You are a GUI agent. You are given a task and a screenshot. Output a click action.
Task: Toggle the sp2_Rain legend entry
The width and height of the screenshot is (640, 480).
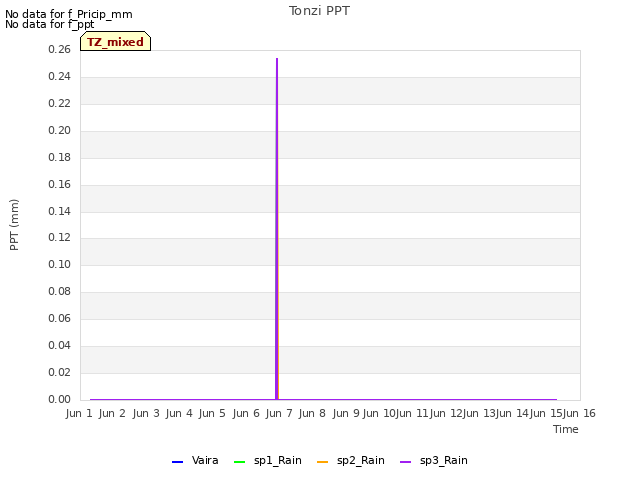351,461
